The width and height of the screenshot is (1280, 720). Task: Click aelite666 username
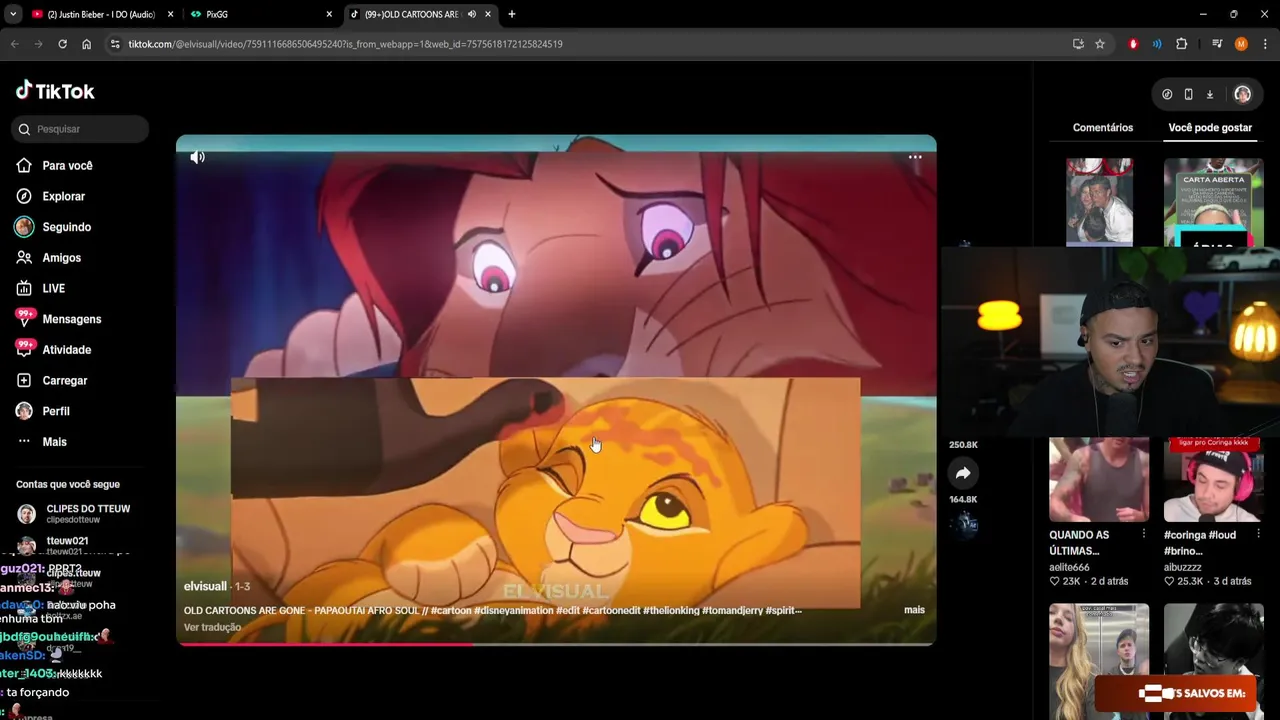(x=1069, y=567)
